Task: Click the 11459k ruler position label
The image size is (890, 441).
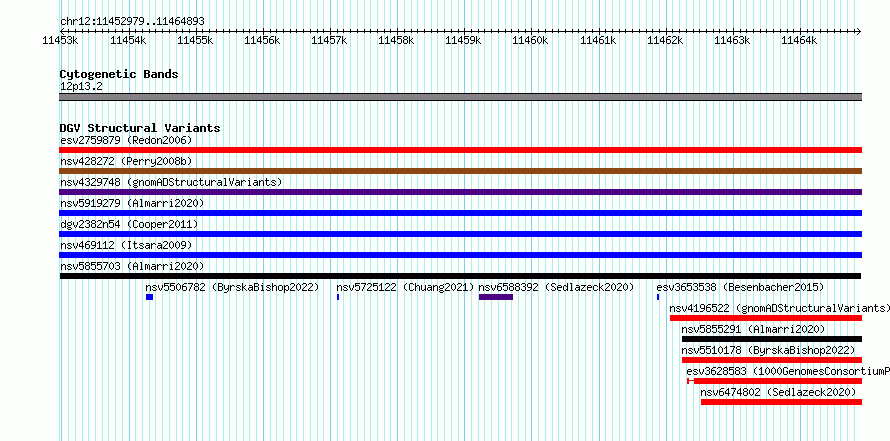Action: [x=463, y=40]
